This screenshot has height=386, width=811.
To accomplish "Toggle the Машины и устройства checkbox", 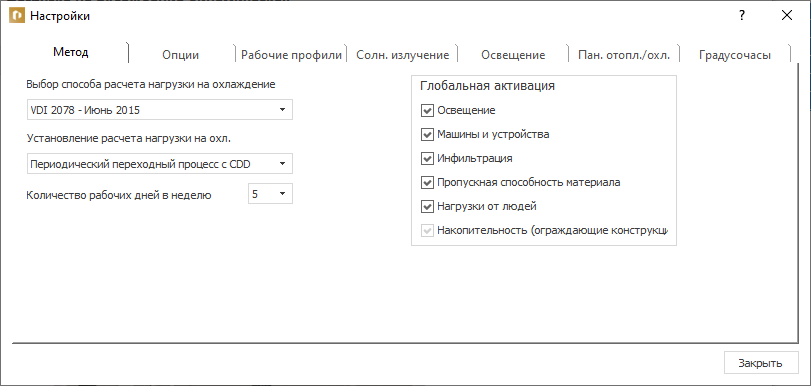I will click(427, 135).
